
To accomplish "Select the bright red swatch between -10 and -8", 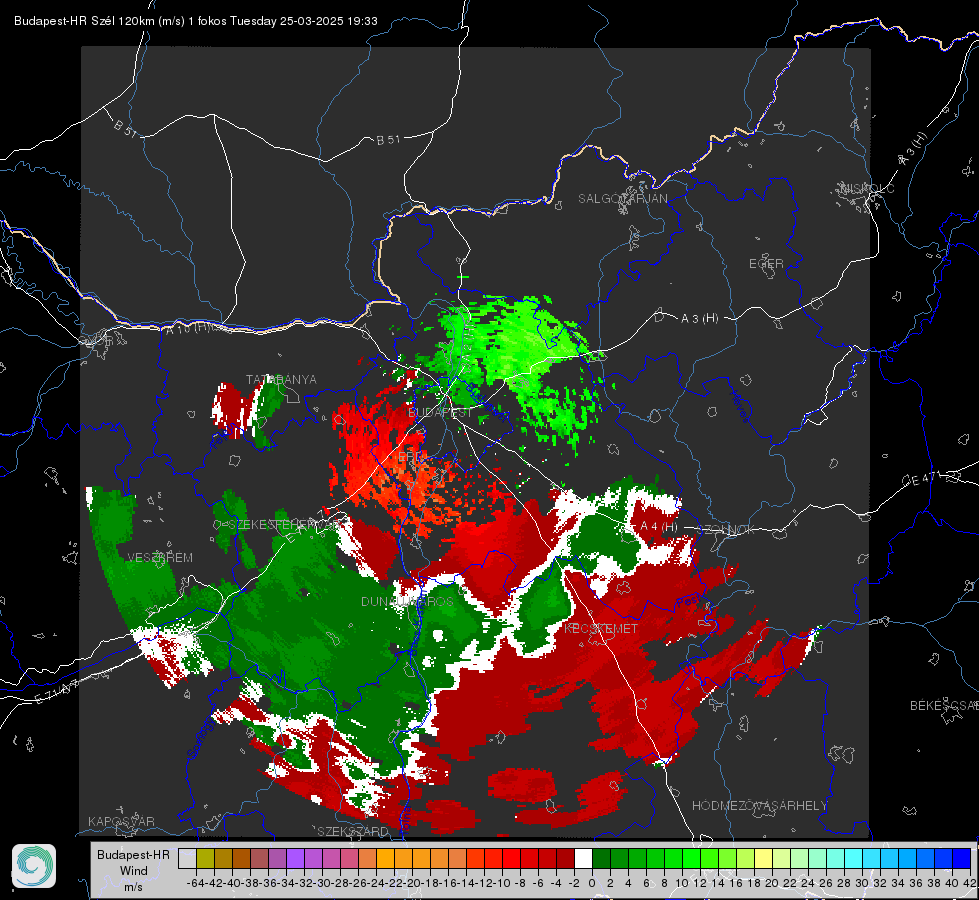I will pyautogui.click(x=511, y=858).
